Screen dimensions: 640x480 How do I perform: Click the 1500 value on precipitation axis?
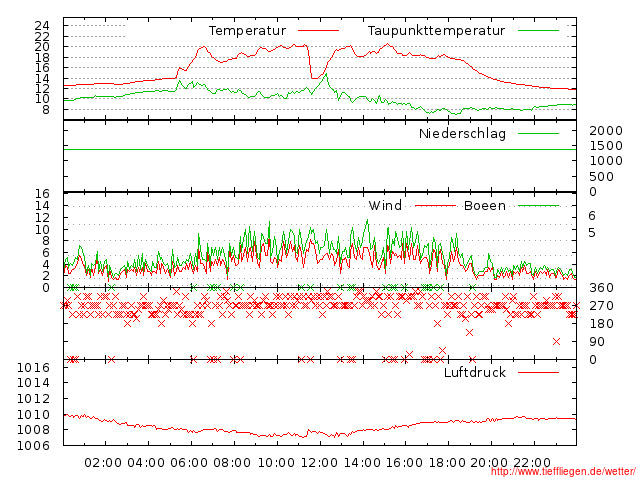(606, 146)
